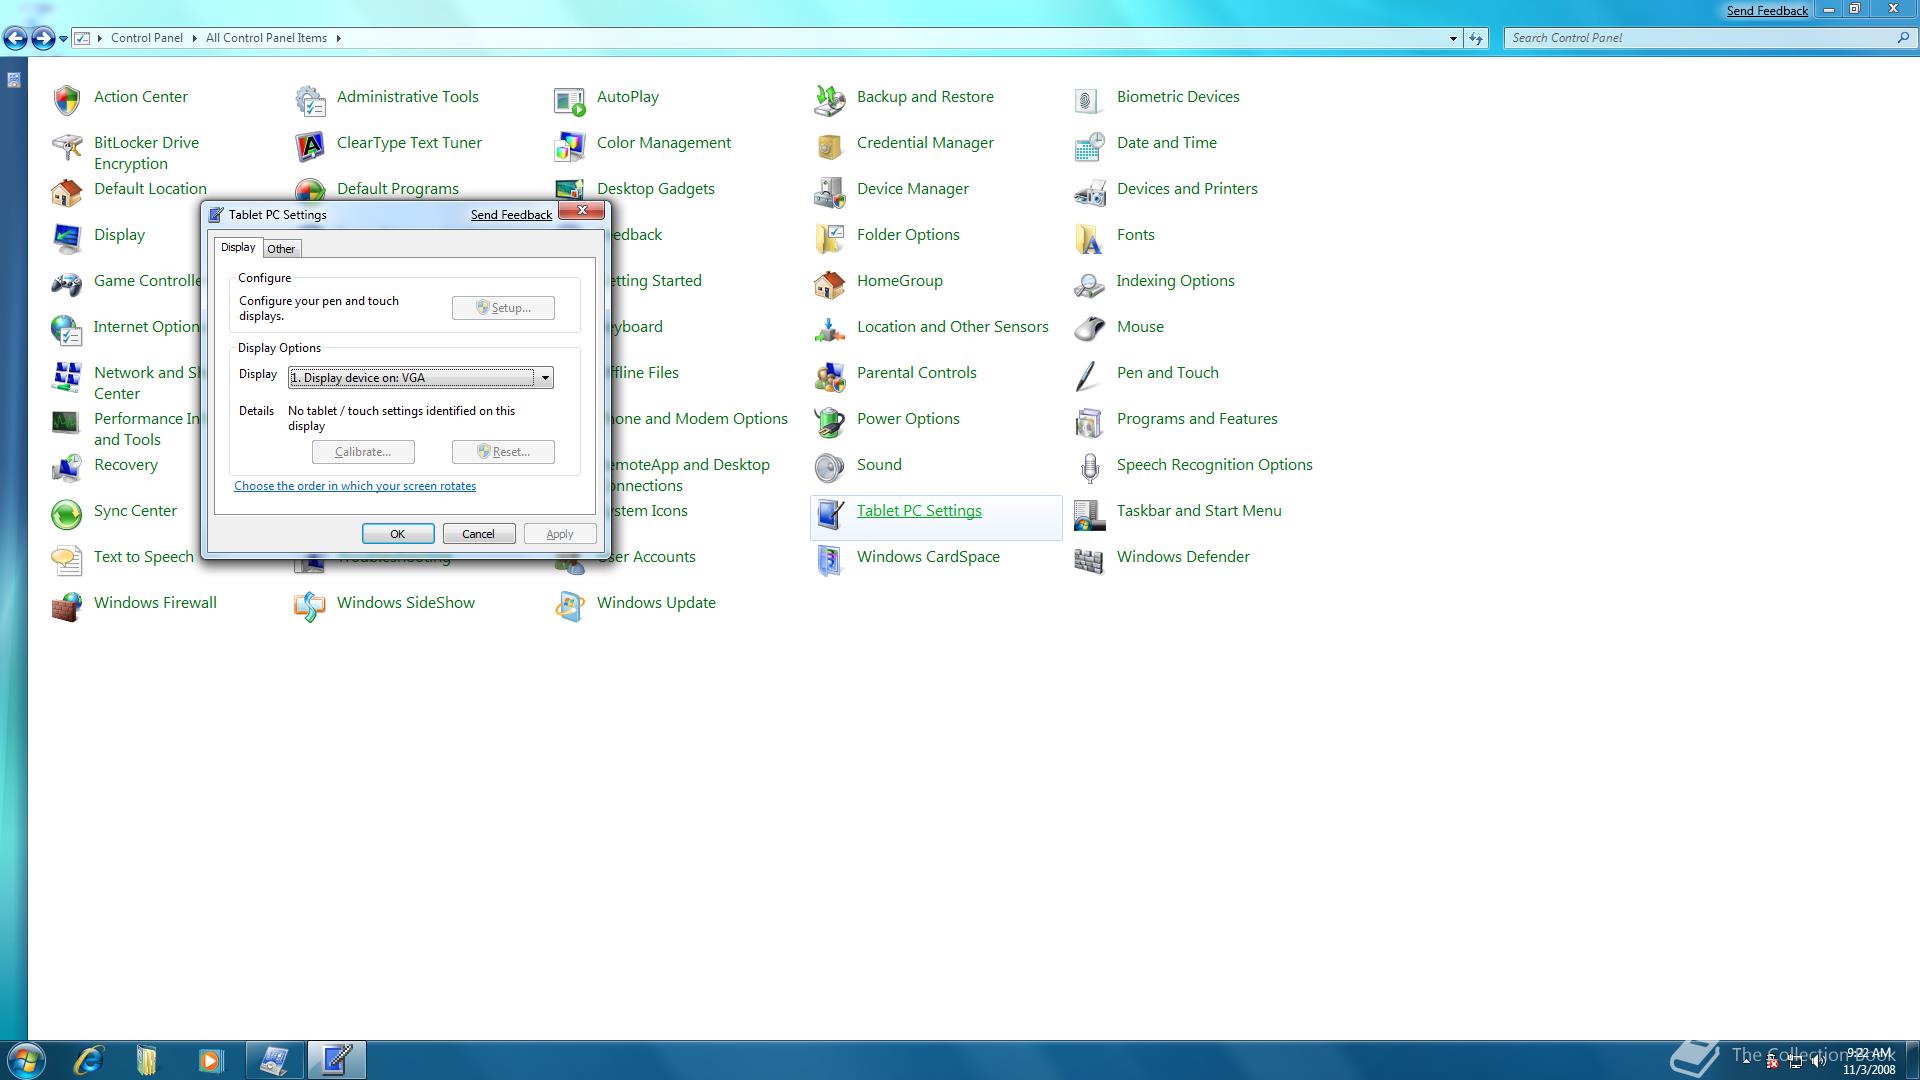Click the Control Panel breadcrumb
This screenshot has width=1920, height=1080.
pos(147,38)
